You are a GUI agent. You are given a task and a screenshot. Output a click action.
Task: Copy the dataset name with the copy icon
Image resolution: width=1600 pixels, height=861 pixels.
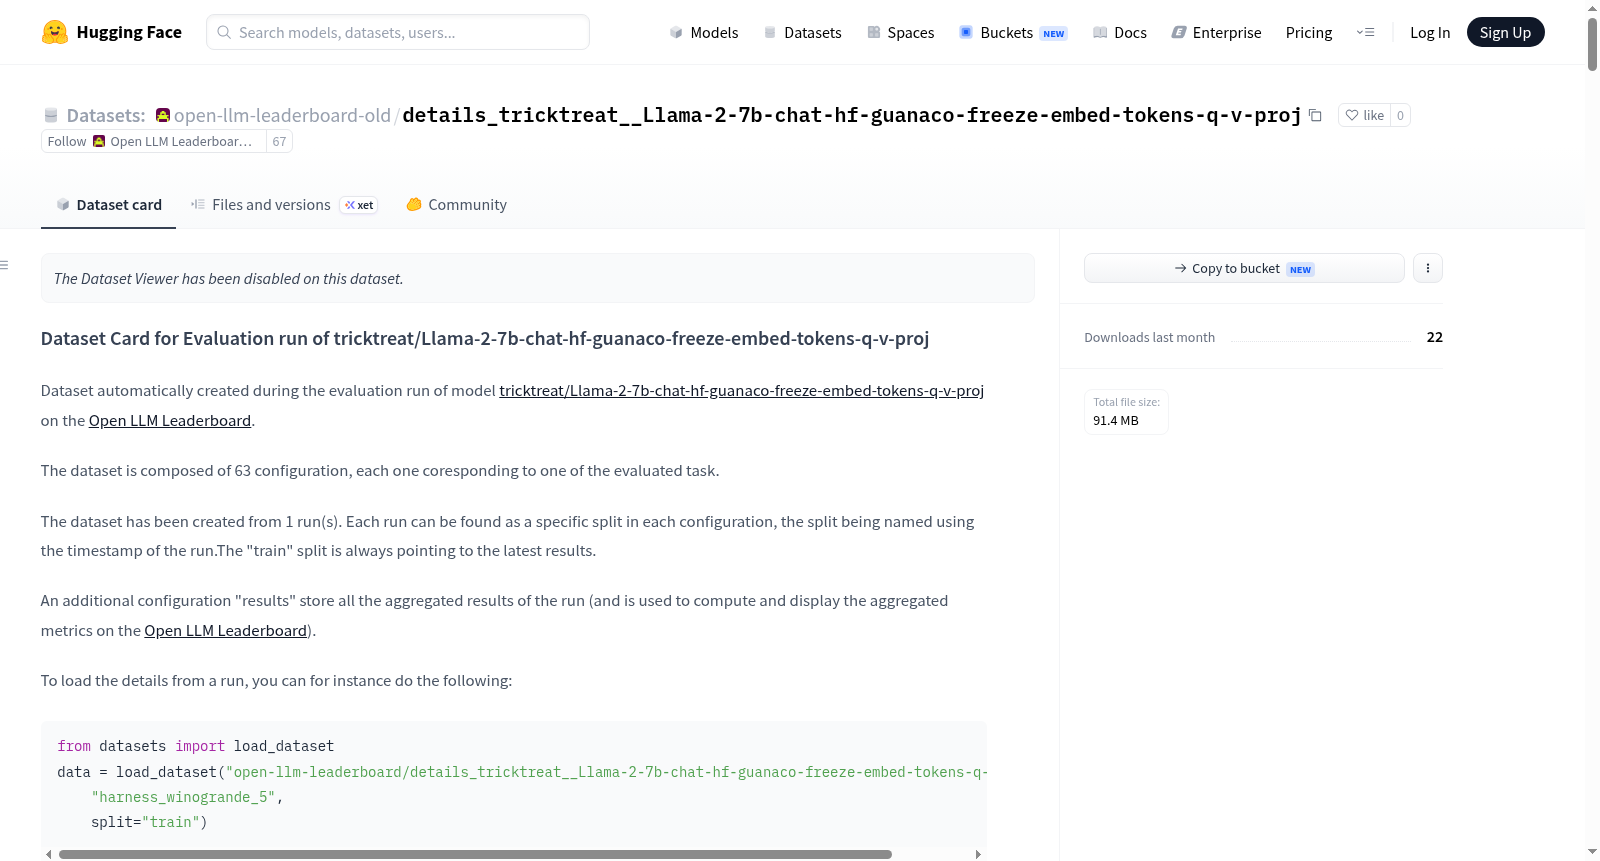point(1316,116)
